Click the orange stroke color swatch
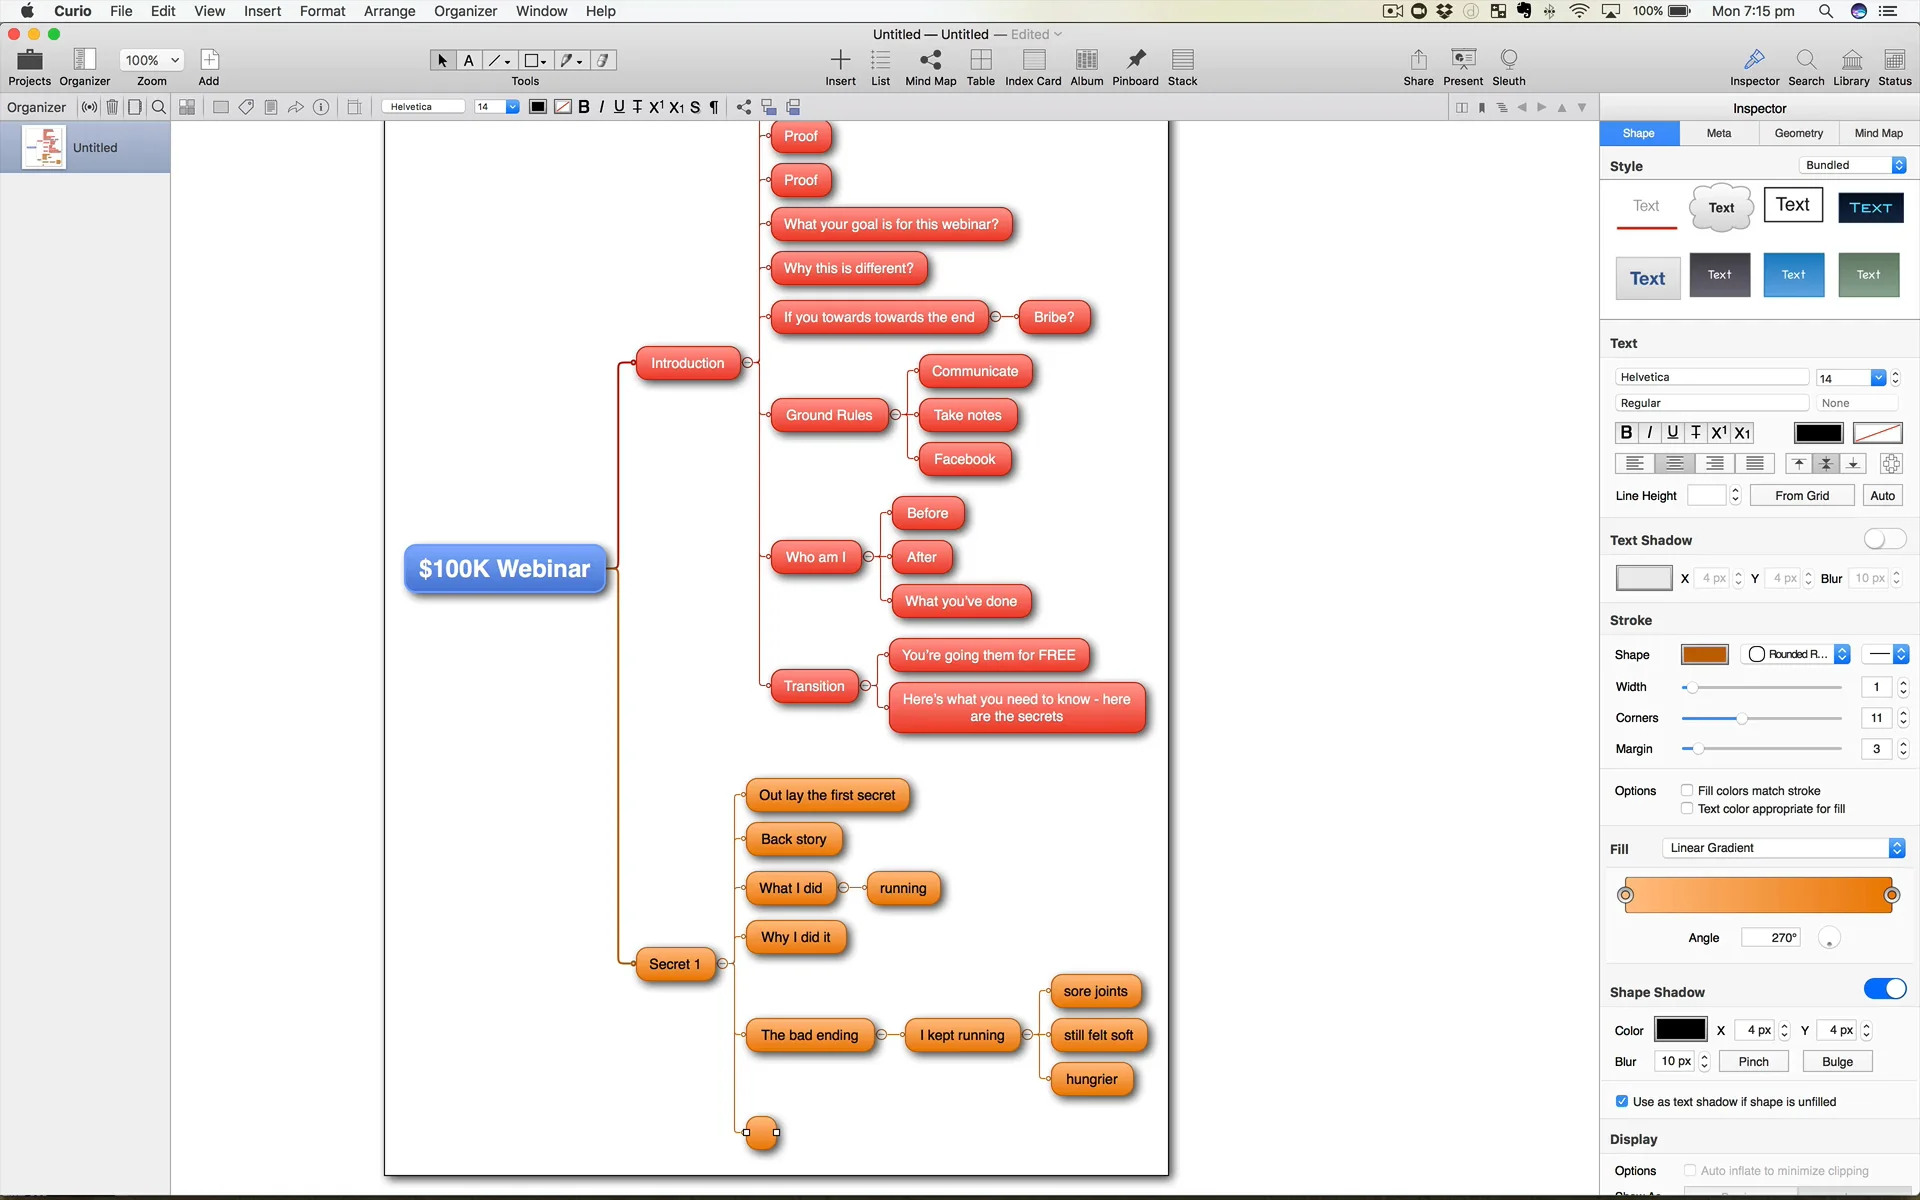 pos(1704,654)
